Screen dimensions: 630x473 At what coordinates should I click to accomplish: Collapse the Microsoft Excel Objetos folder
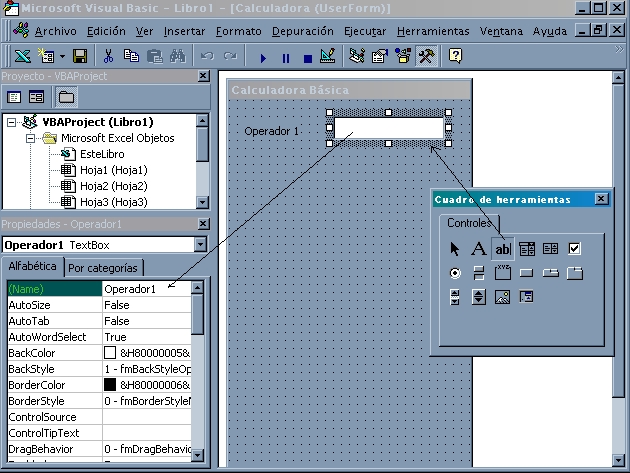[32, 138]
